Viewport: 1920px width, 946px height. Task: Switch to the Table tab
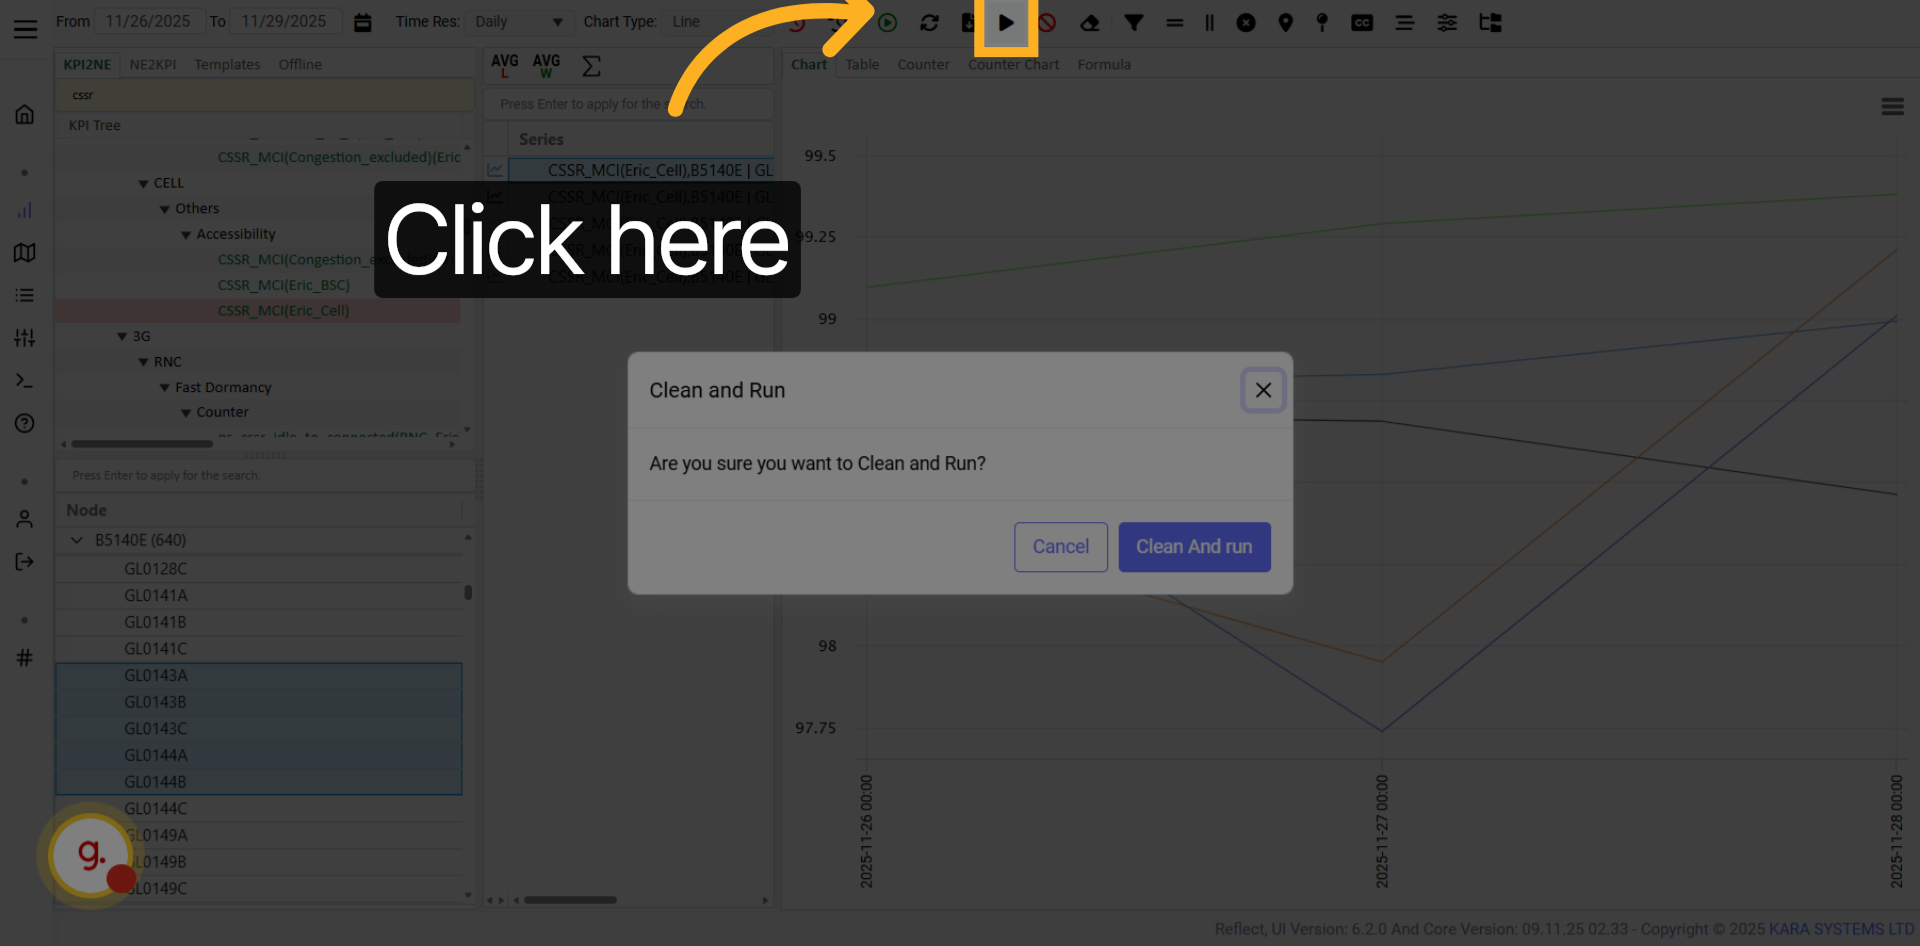[862, 64]
